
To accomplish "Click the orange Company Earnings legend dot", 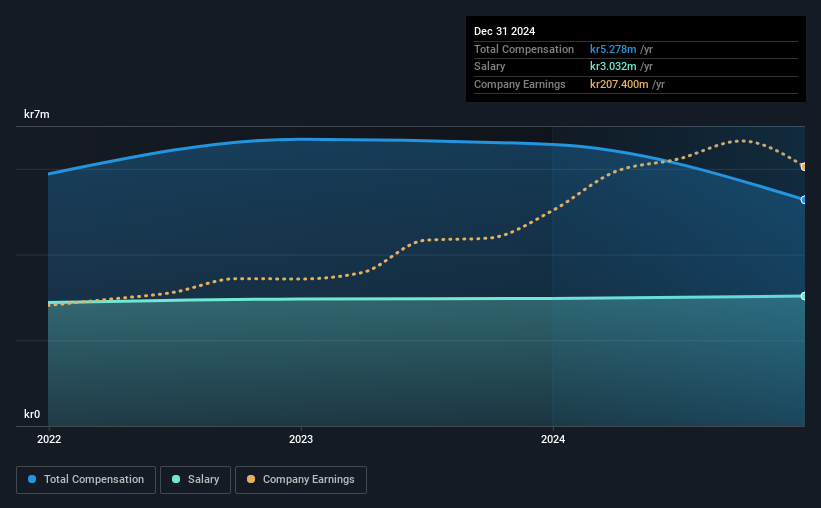I will 251,479.
